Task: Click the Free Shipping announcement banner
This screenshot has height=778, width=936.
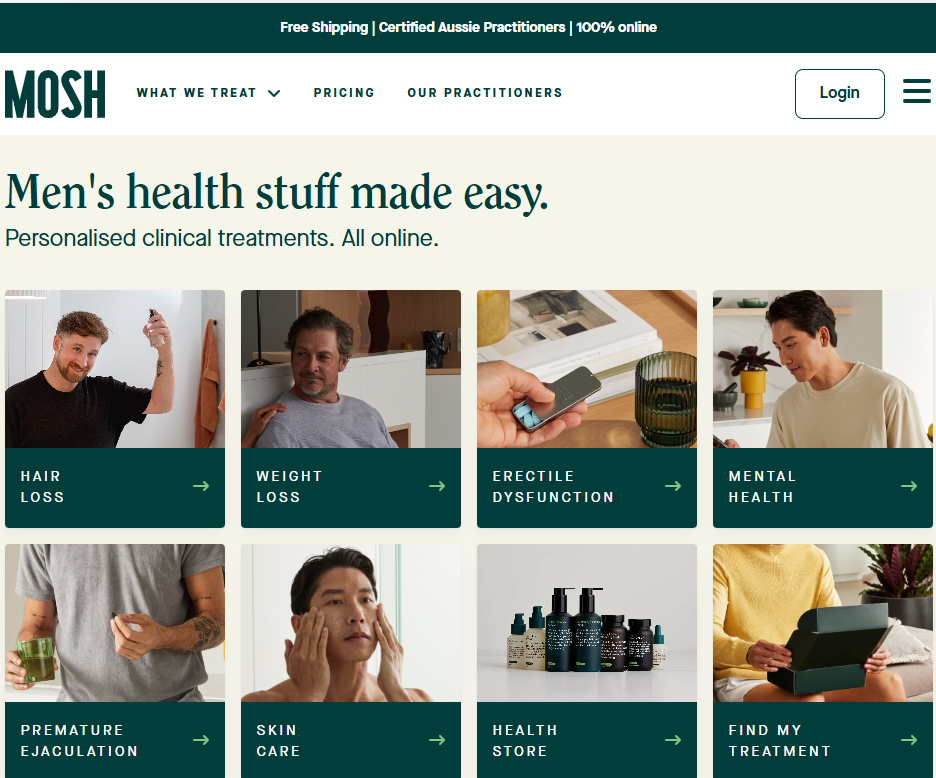Action: 468,27
